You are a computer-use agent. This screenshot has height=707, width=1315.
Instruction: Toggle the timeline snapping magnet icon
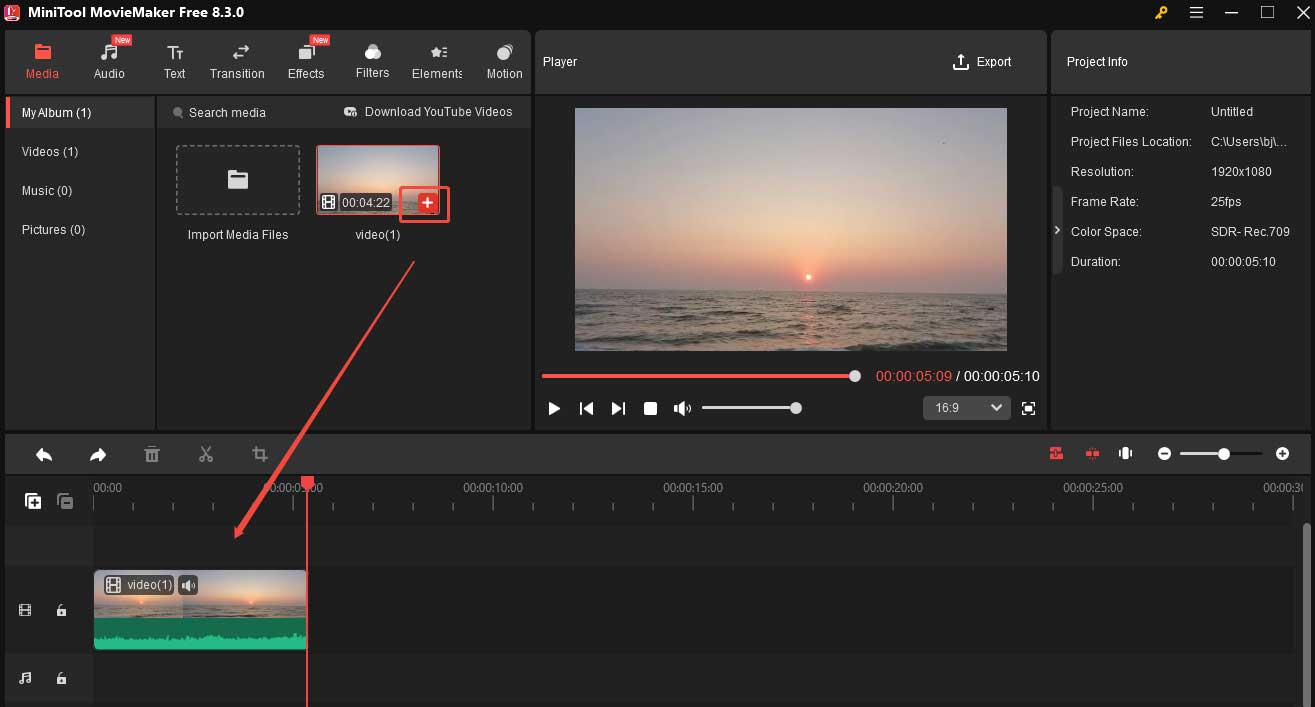pos(1056,454)
